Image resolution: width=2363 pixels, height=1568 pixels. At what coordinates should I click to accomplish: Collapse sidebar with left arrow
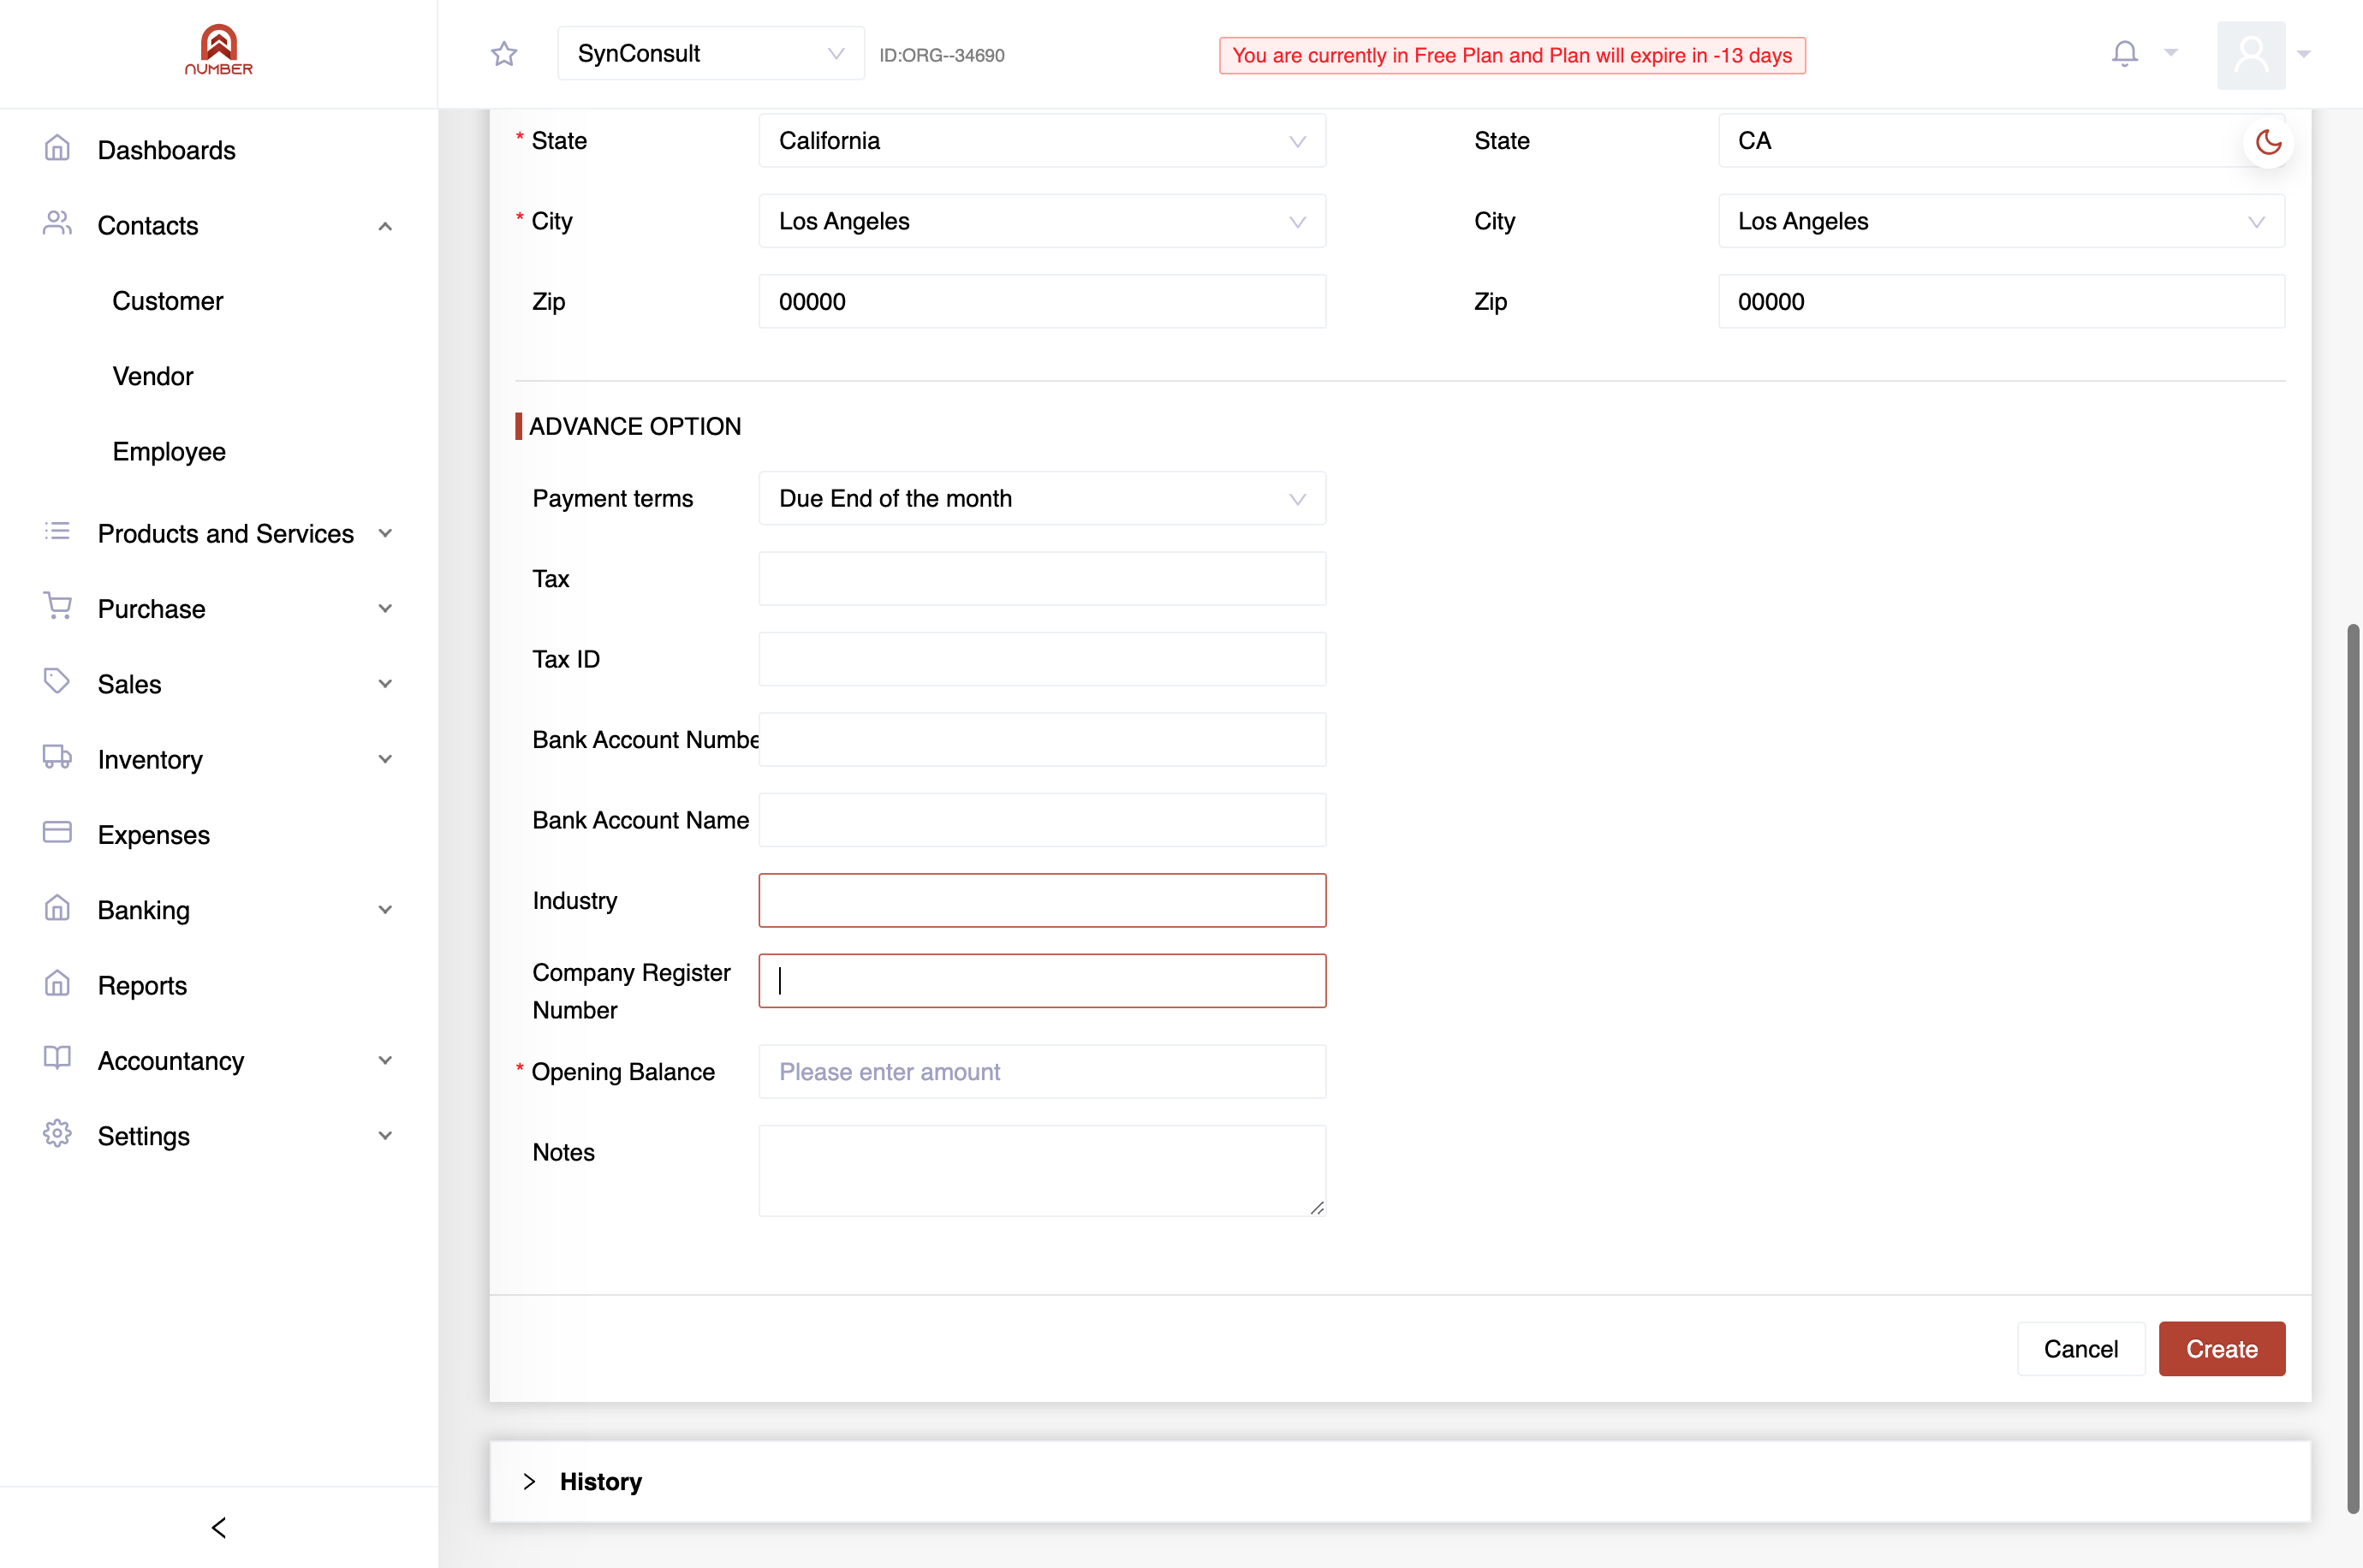pyautogui.click(x=219, y=1527)
